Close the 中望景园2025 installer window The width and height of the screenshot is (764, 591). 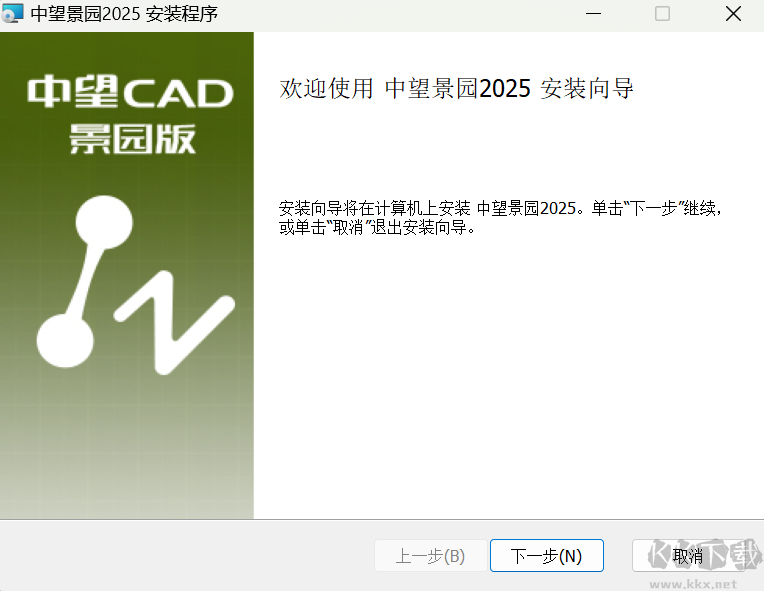coord(733,14)
